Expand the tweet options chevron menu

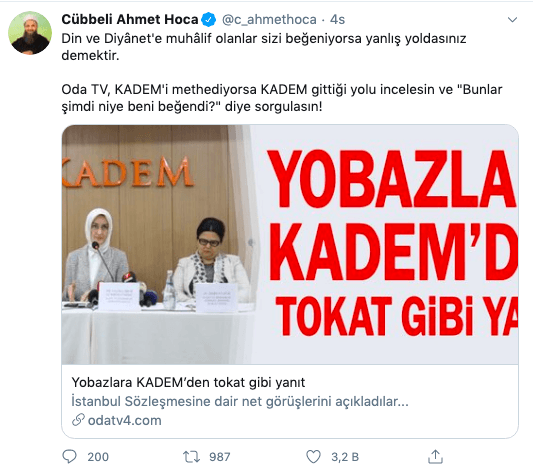(x=512, y=20)
